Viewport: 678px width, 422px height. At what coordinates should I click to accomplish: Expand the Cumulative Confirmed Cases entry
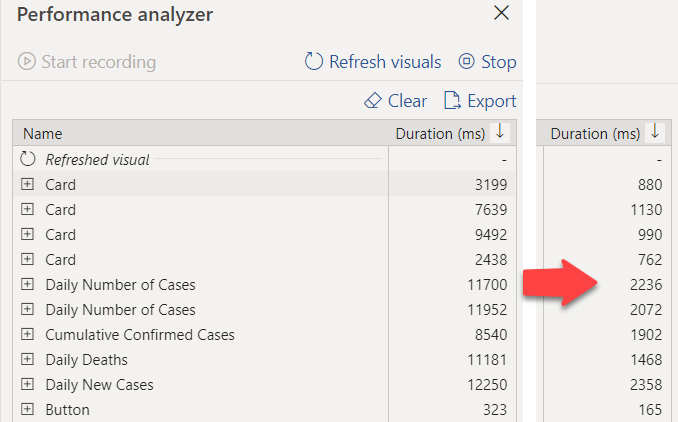(27, 334)
